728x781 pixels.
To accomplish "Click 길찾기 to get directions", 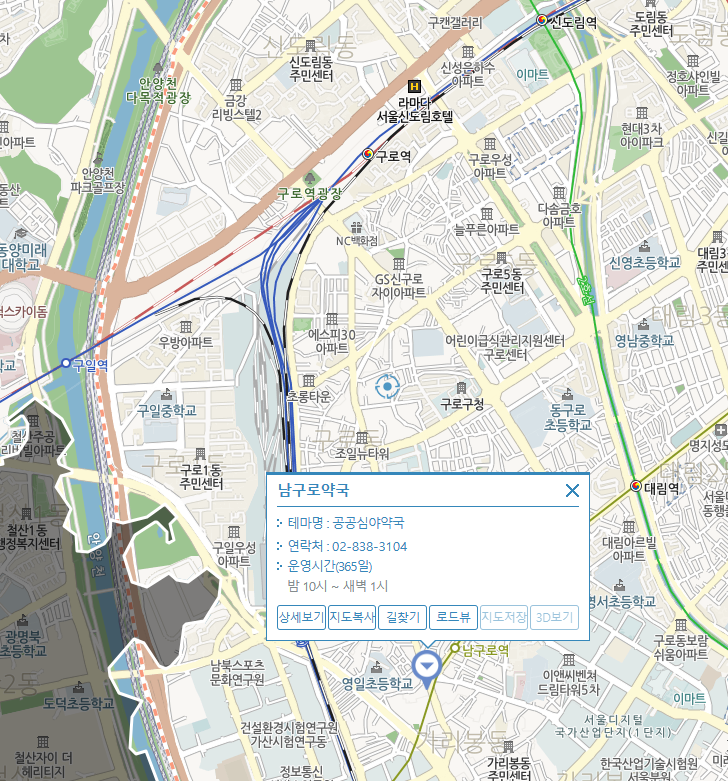I will tap(403, 617).
